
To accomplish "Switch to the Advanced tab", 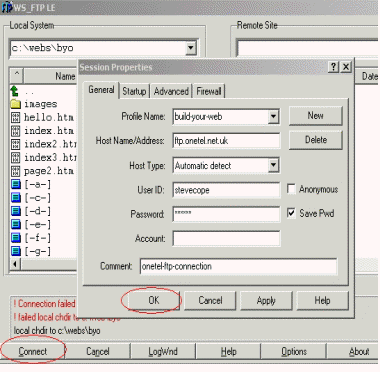I will (x=171, y=91).
